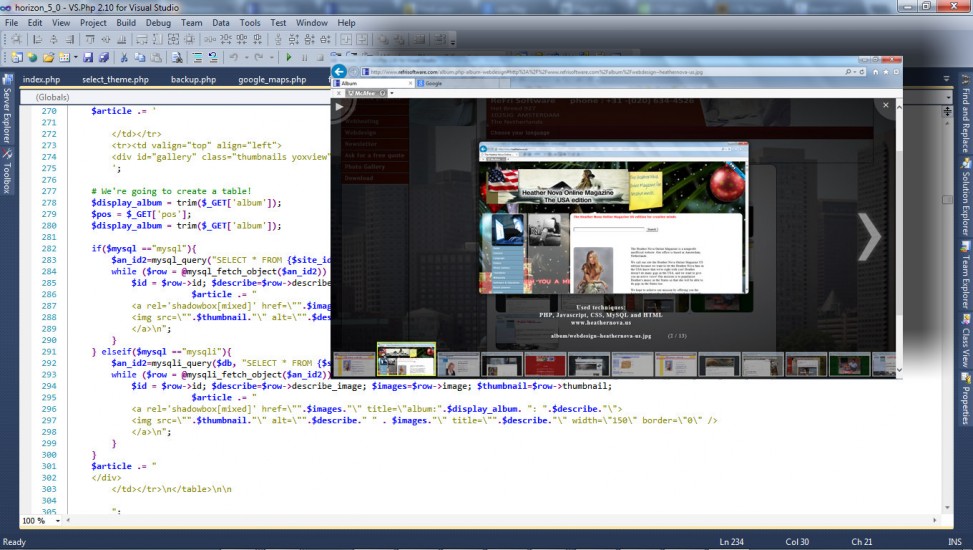Open the McAfee toolbar dropdown arrow
The height and width of the screenshot is (550, 973).
391,93
